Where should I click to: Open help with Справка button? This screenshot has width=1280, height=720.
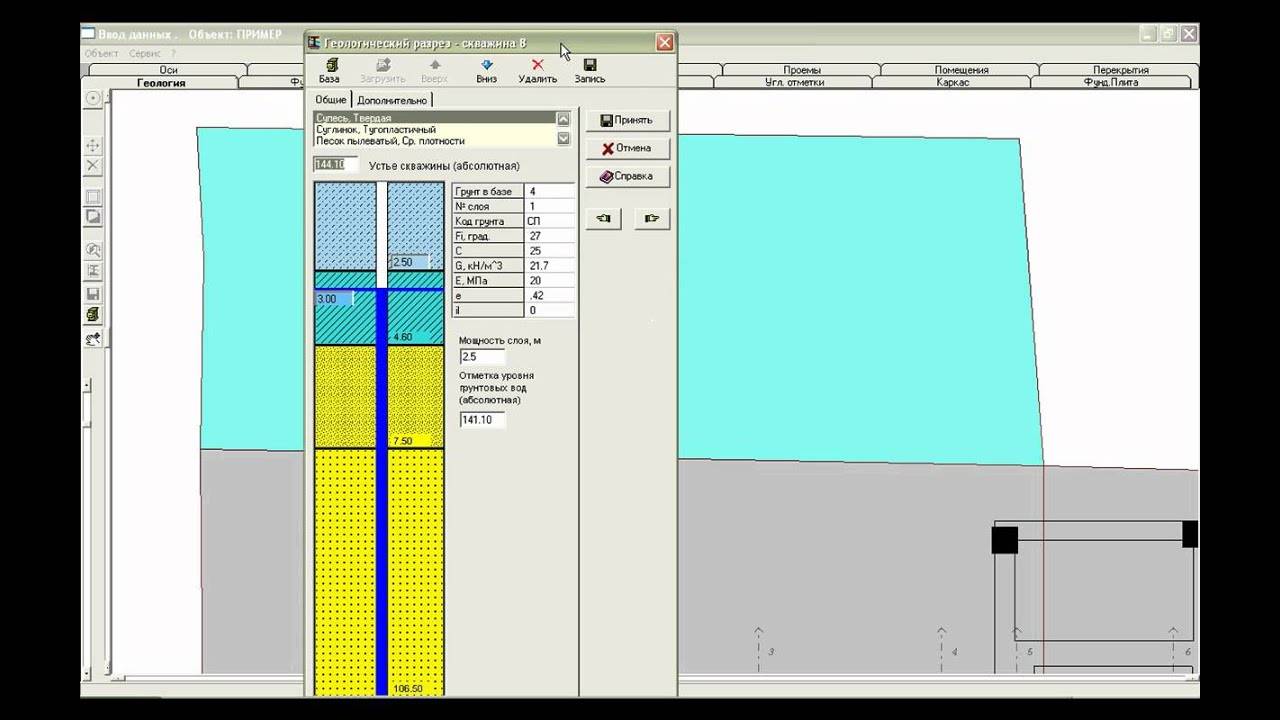click(627, 176)
